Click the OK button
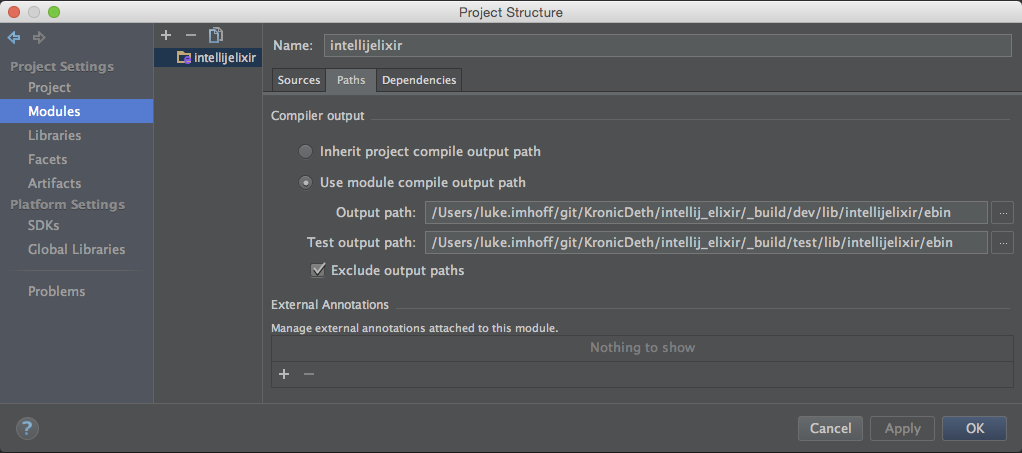 (x=975, y=428)
